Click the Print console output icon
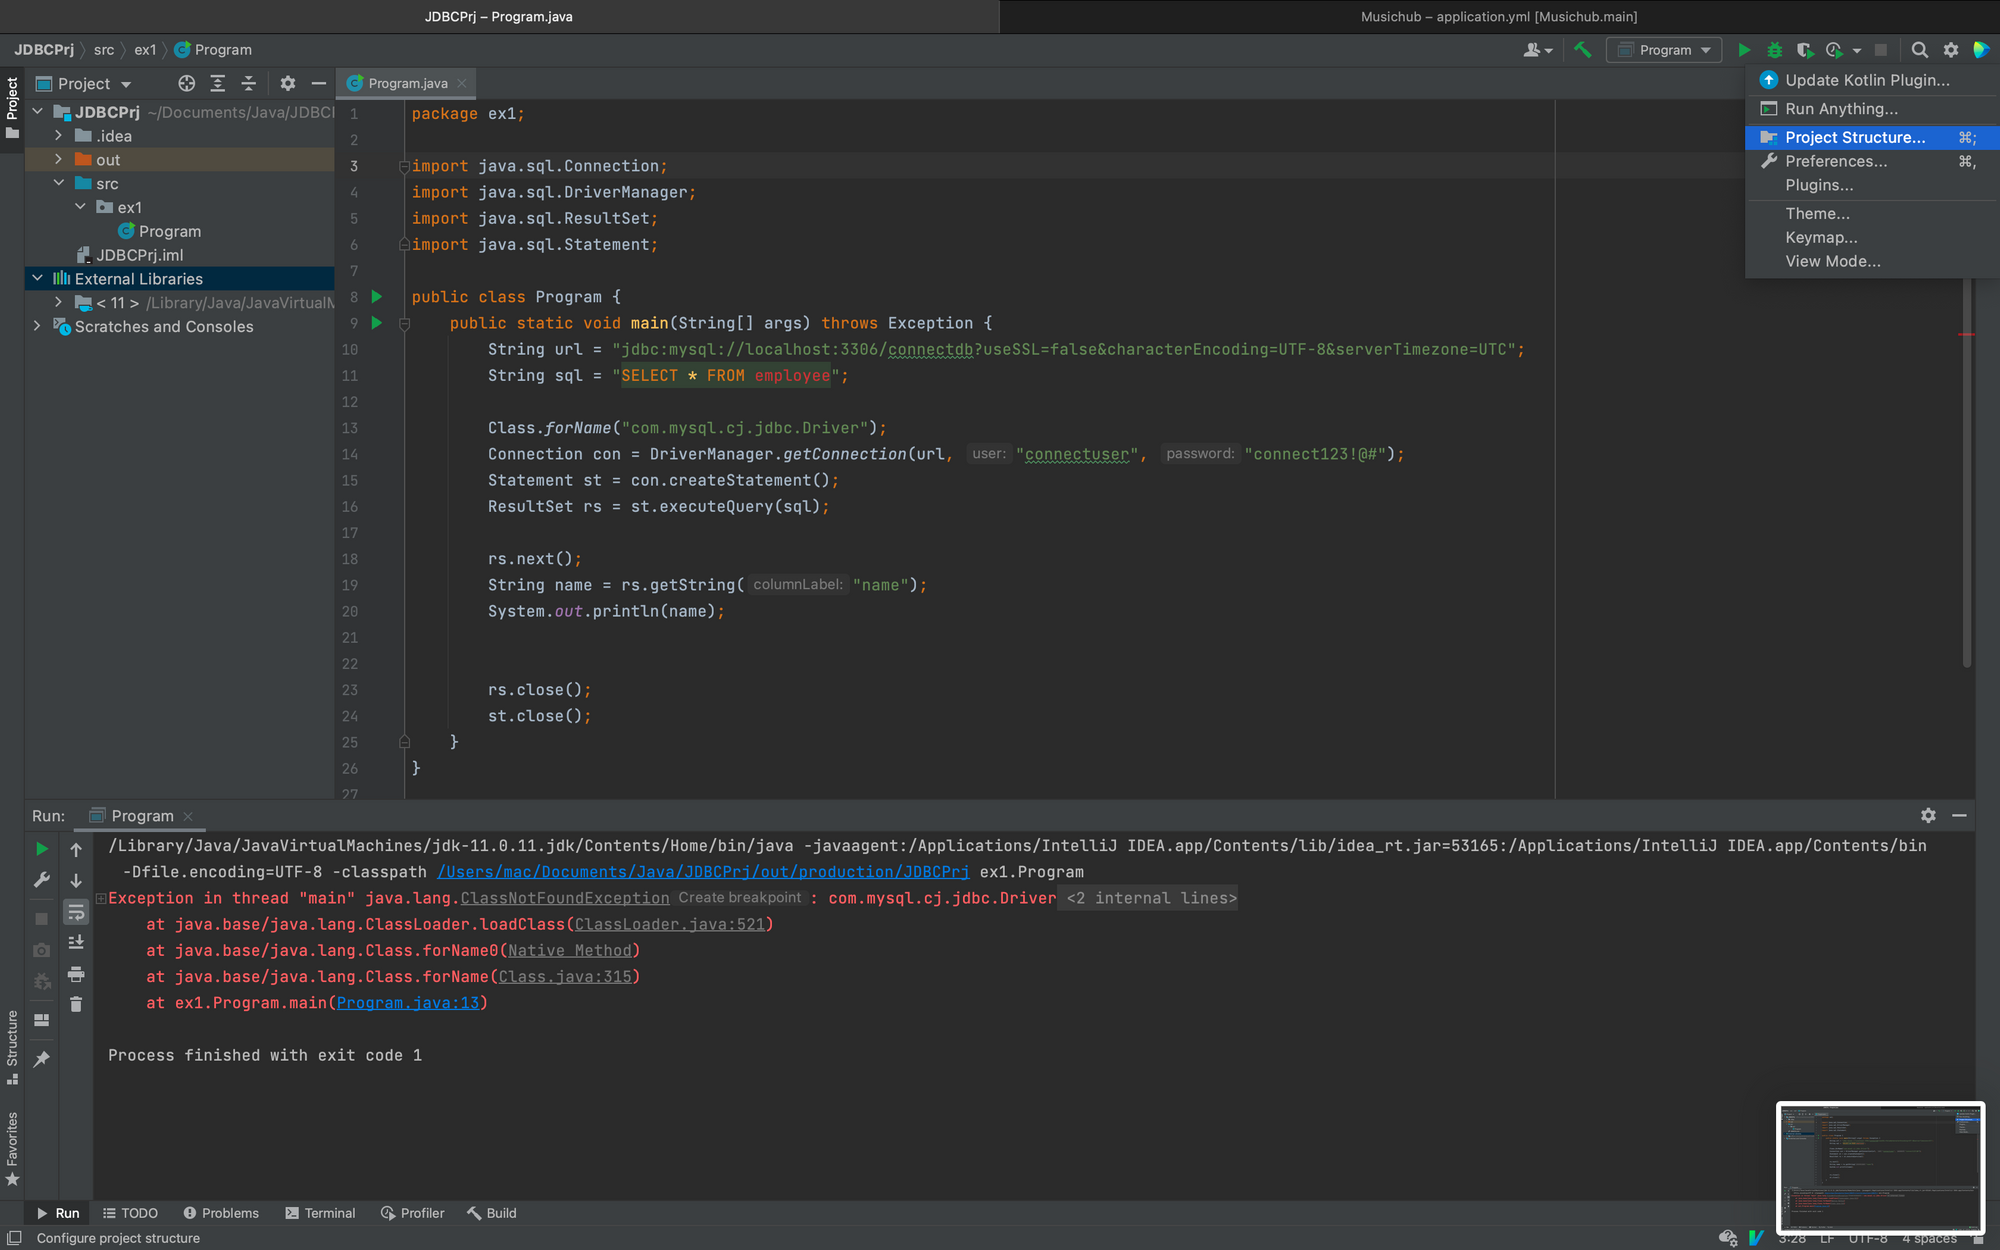The width and height of the screenshot is (2000, 1250). (76, 974)
